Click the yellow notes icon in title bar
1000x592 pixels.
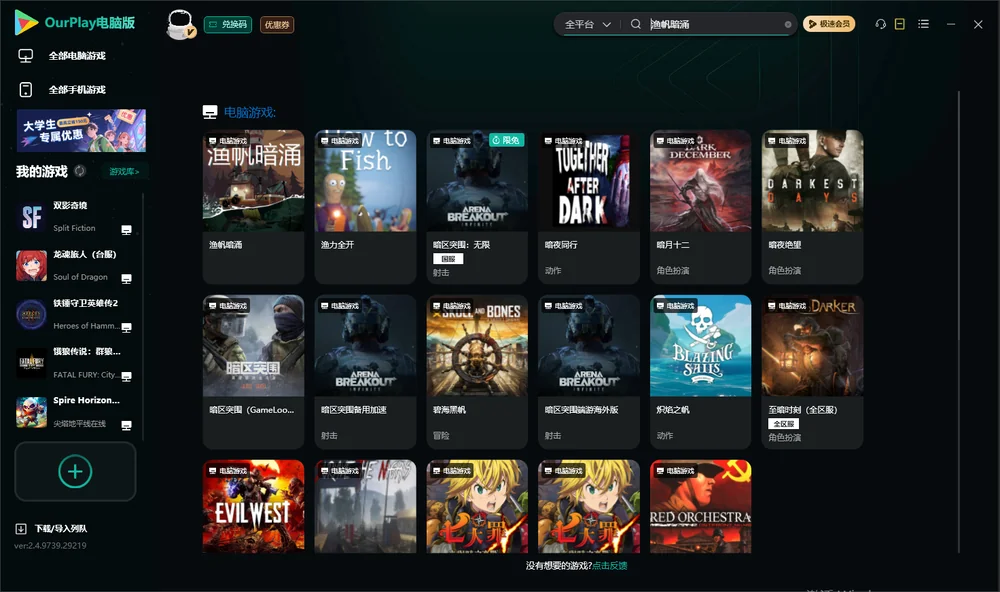coord(899,24)
